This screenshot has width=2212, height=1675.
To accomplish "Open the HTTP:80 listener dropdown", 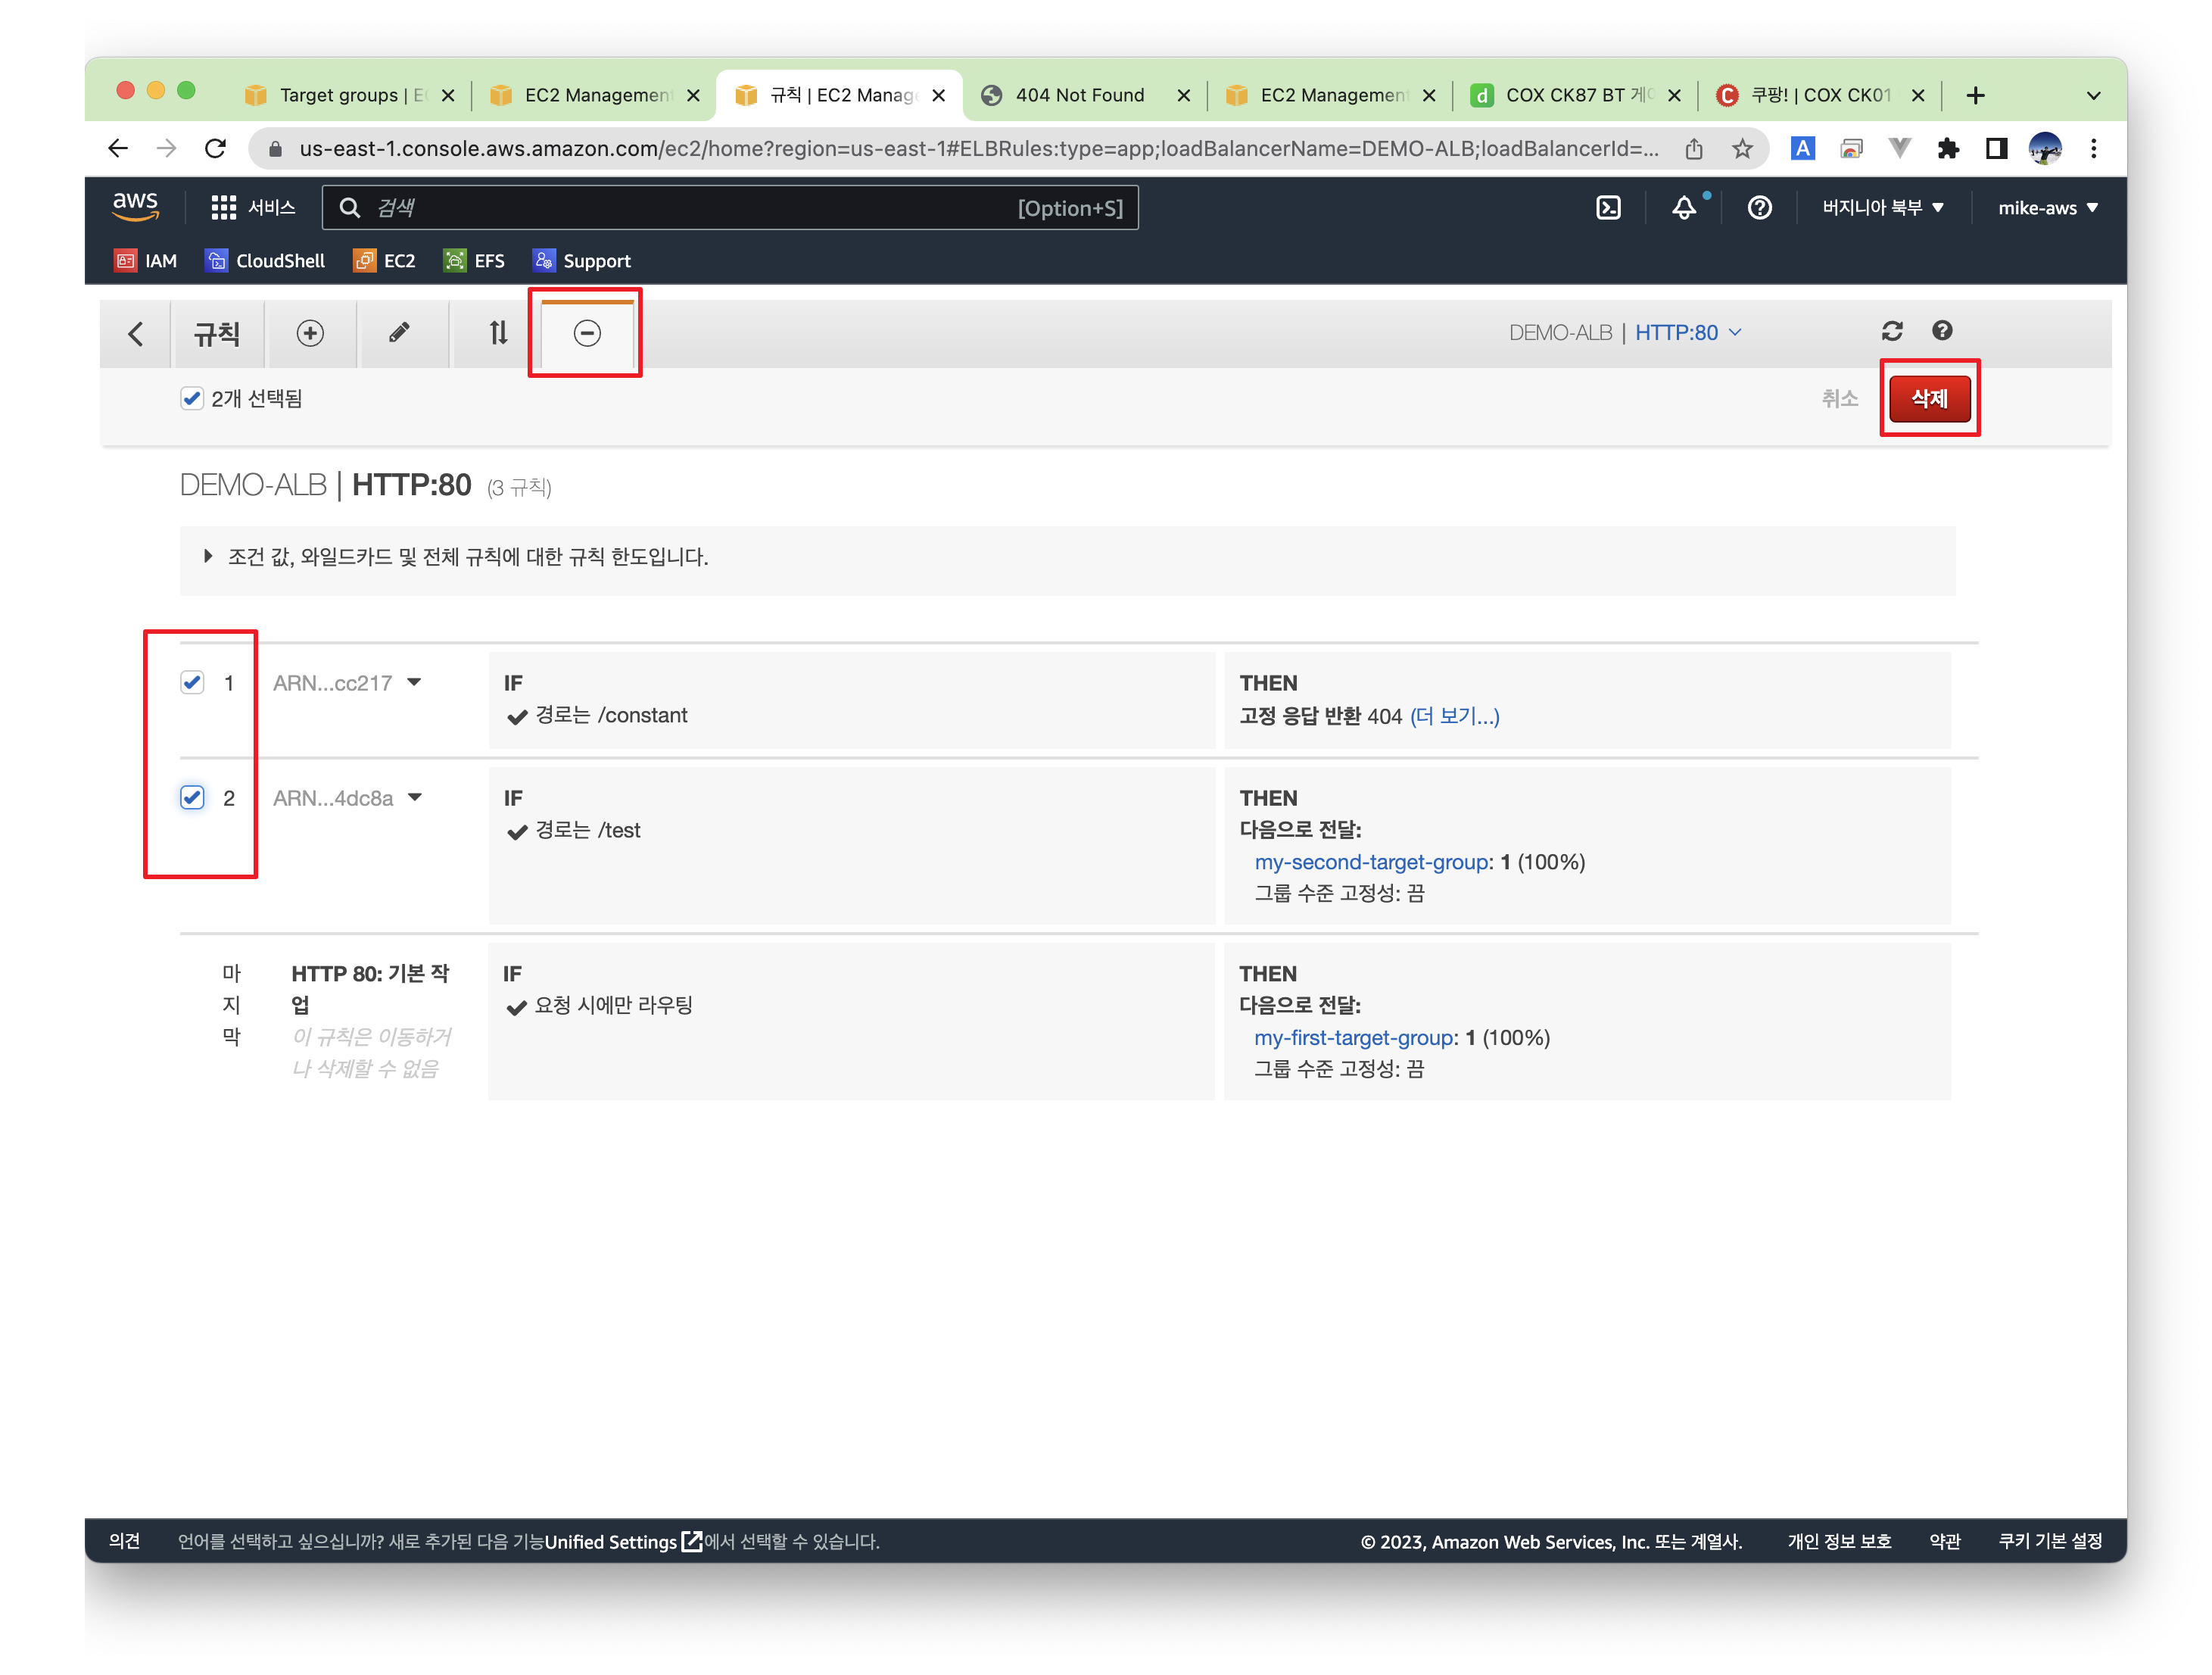I will [x=1688, y=332].
